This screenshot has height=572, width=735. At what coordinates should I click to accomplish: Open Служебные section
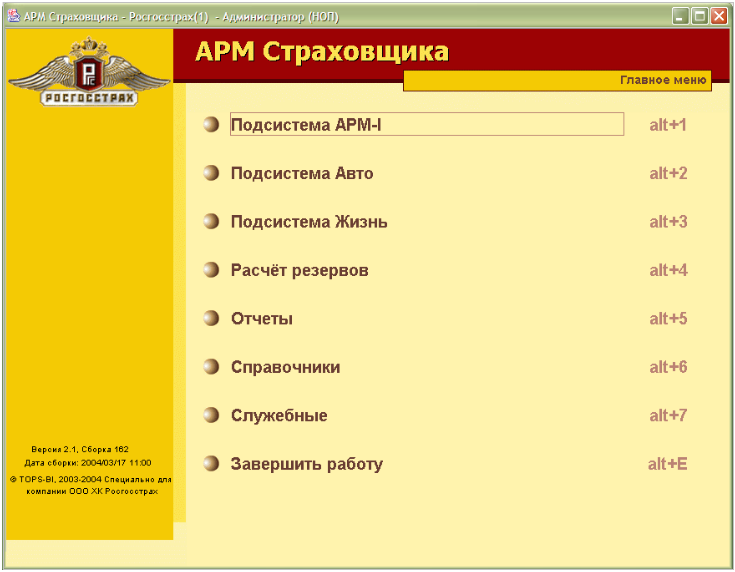pos(279,415)
